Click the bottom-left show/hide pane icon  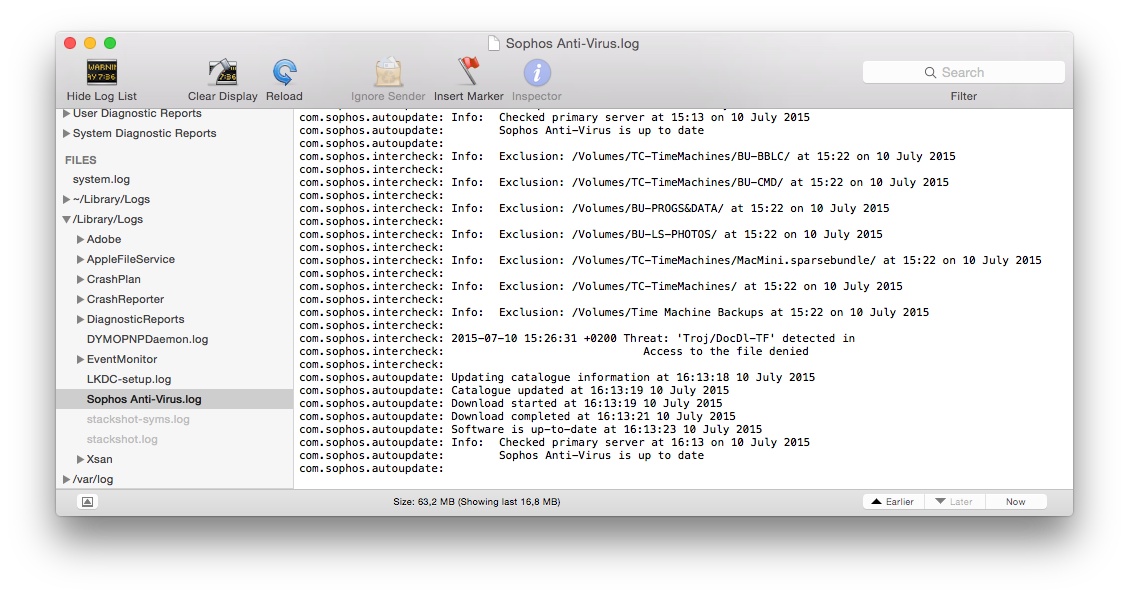[x=87, y=502]
